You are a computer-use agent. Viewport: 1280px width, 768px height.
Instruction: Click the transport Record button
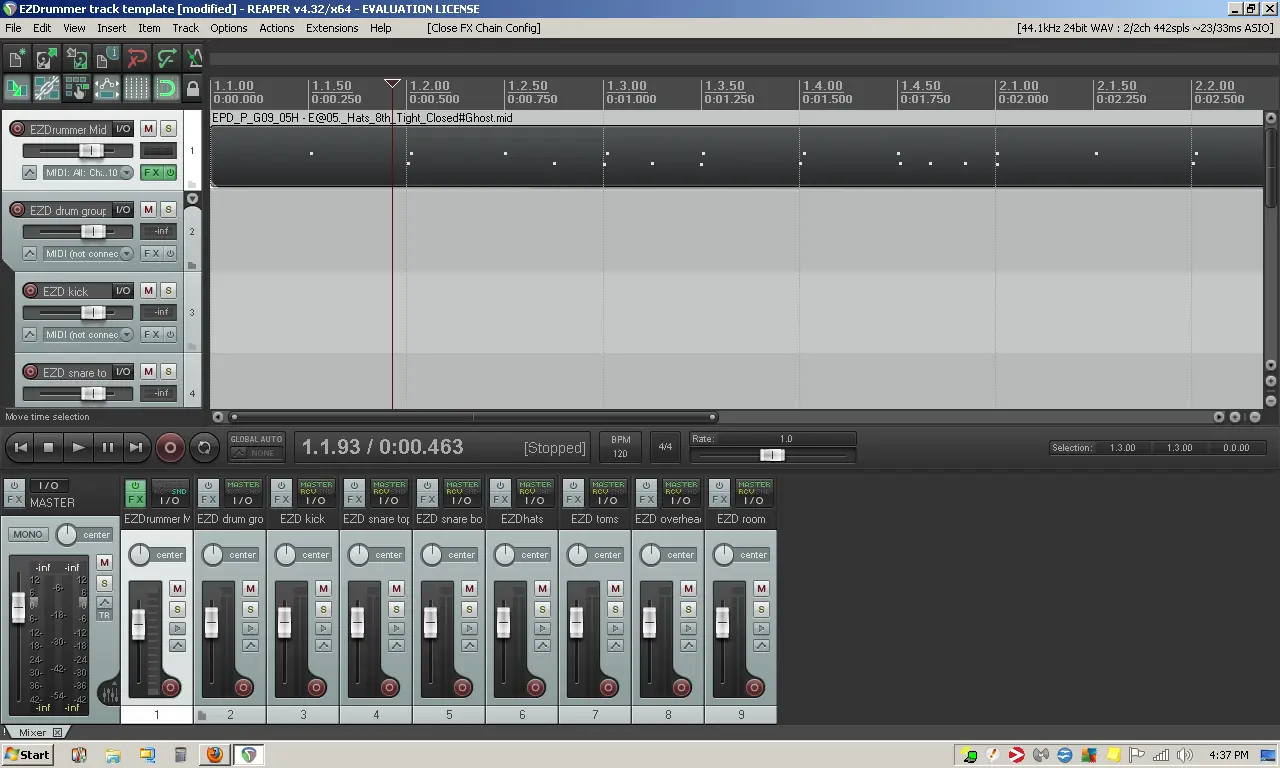point(170,447)
